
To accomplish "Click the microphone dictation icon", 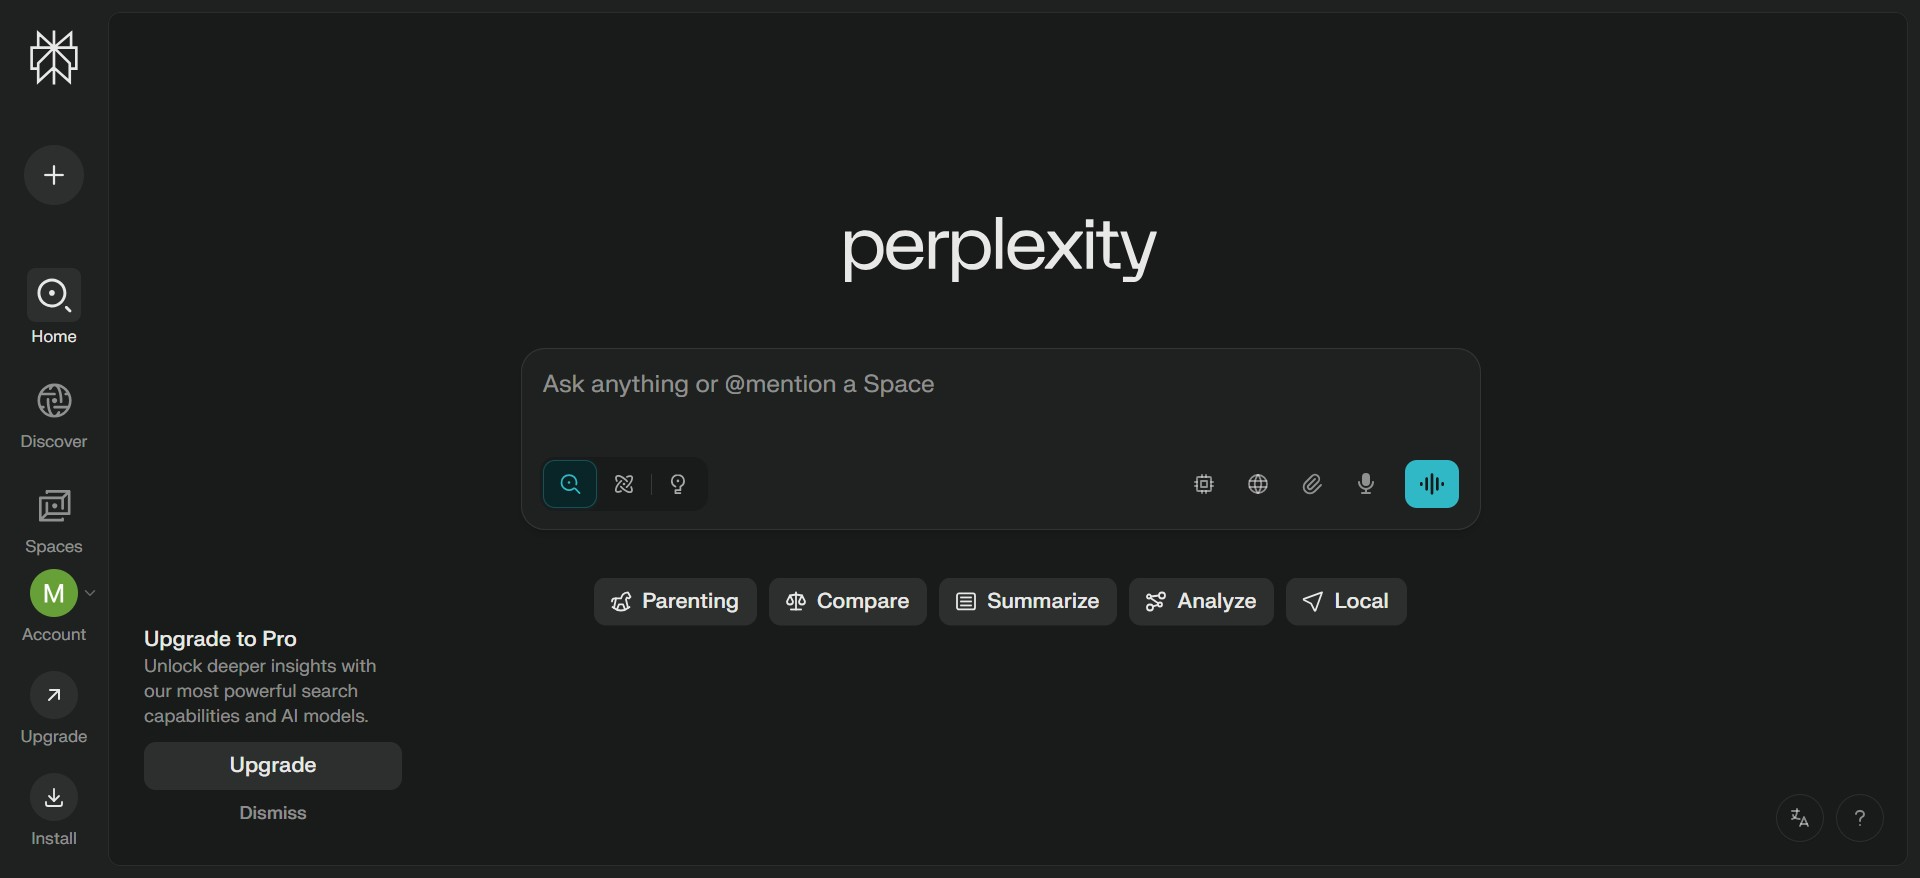I will click(x=1366, y=484).
